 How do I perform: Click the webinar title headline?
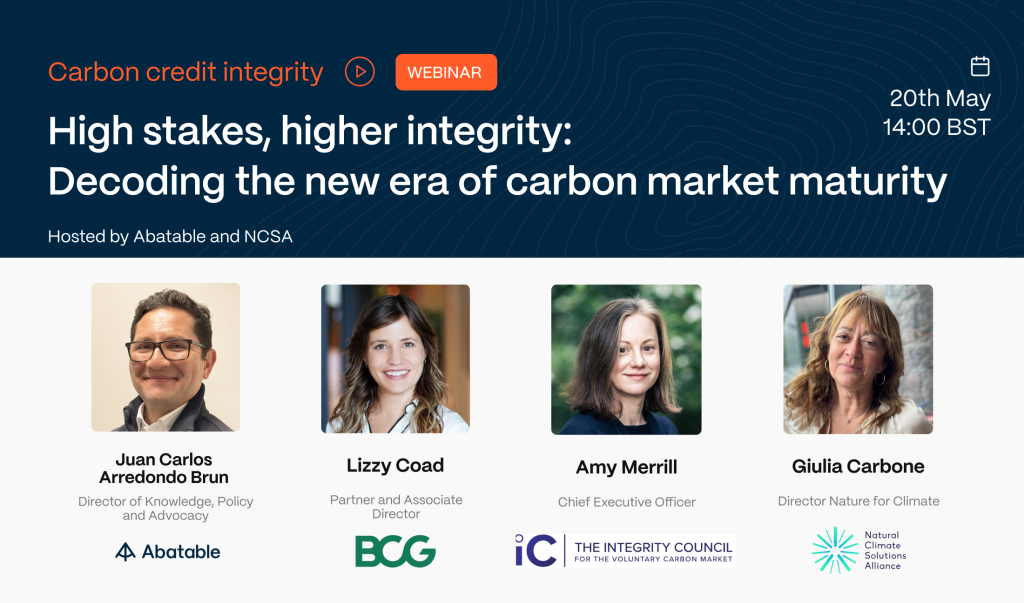pyautogui.click(x=497, y=157)
